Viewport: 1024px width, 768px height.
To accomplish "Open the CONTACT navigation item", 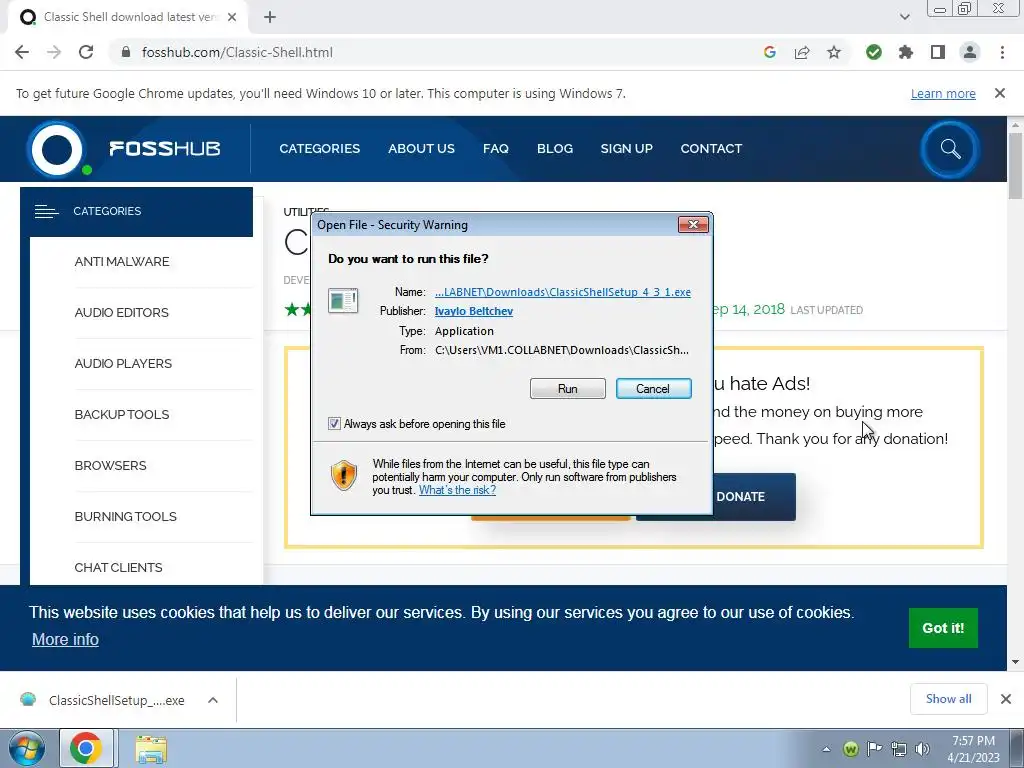I will (711, 148).
